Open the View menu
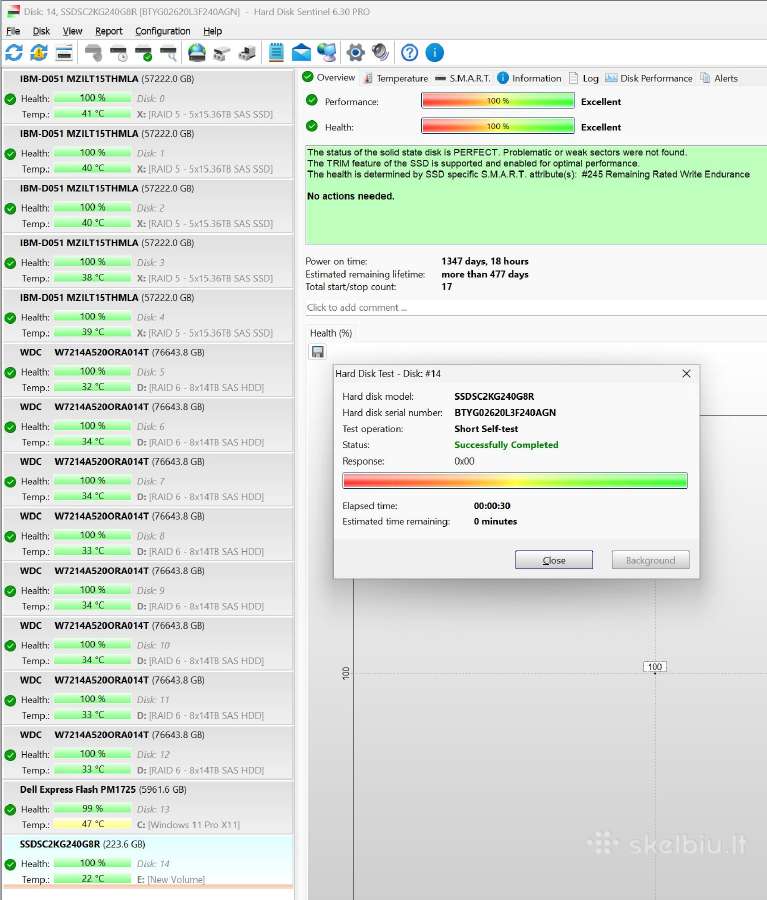The image size is (767, 900). pyautogui.click(x=72, y=31)
